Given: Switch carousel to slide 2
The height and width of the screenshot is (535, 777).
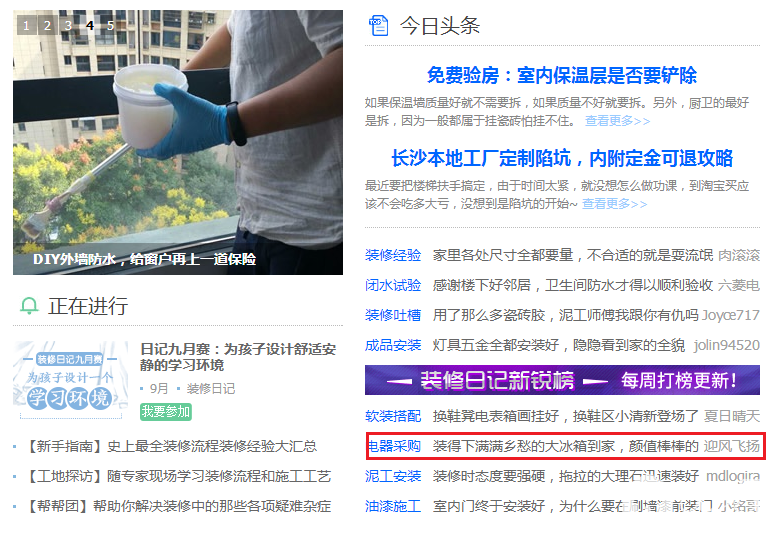Looking at the screenshot, I should point(48,25).
